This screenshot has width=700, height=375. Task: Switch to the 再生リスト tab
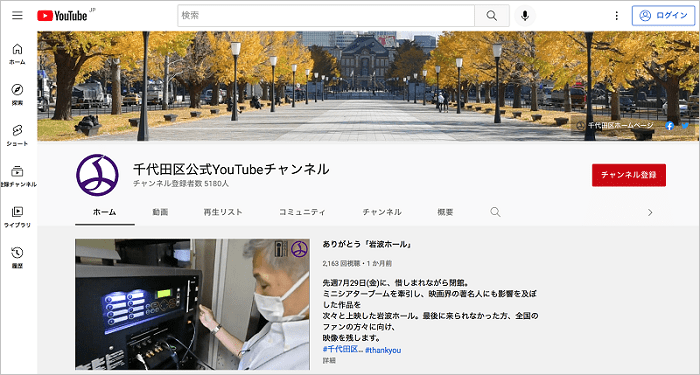[x=223, y=212]
